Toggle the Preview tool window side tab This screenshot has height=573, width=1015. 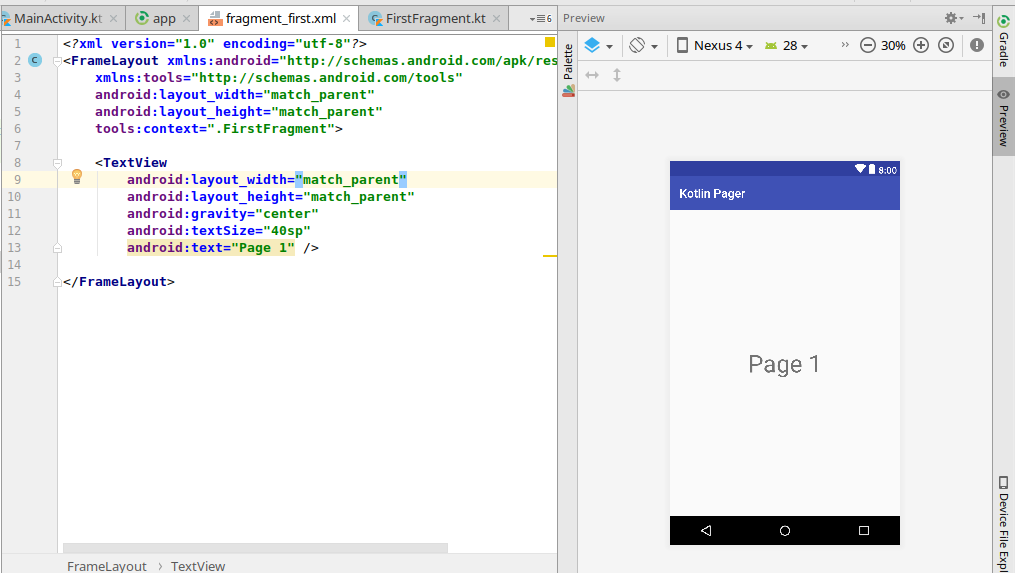1003,118
